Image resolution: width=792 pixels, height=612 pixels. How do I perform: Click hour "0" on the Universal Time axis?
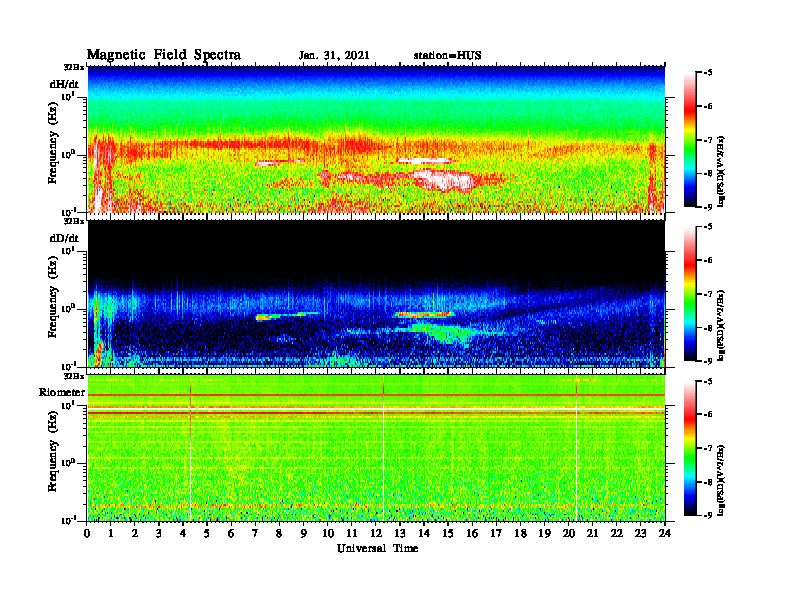(x=87, y=533)
